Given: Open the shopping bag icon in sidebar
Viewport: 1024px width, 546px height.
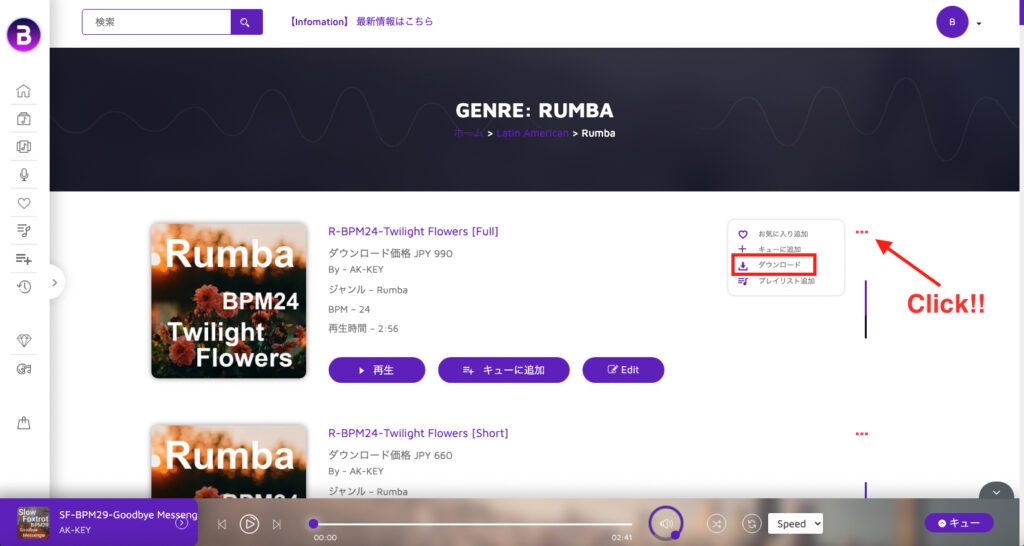Looking at the screenshot, I should point(24,423).
